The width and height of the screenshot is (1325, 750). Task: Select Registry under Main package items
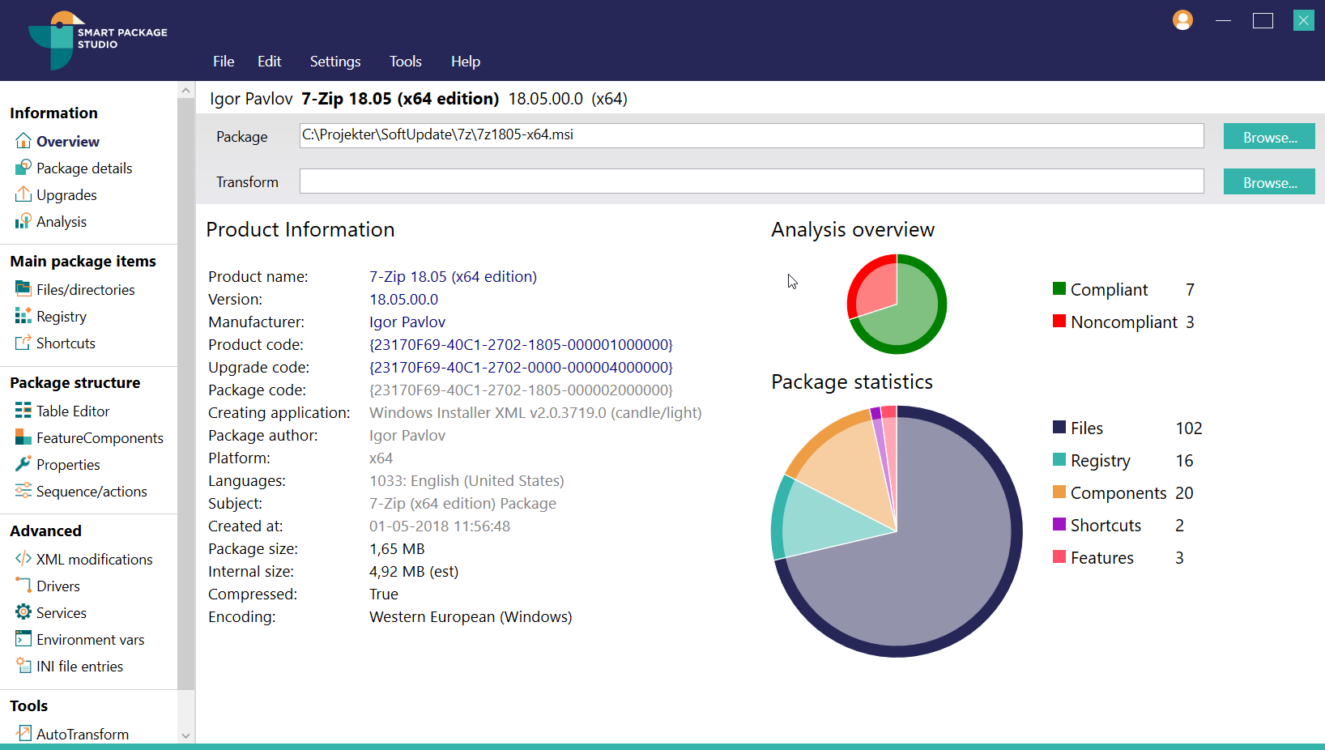coord(61,316)
